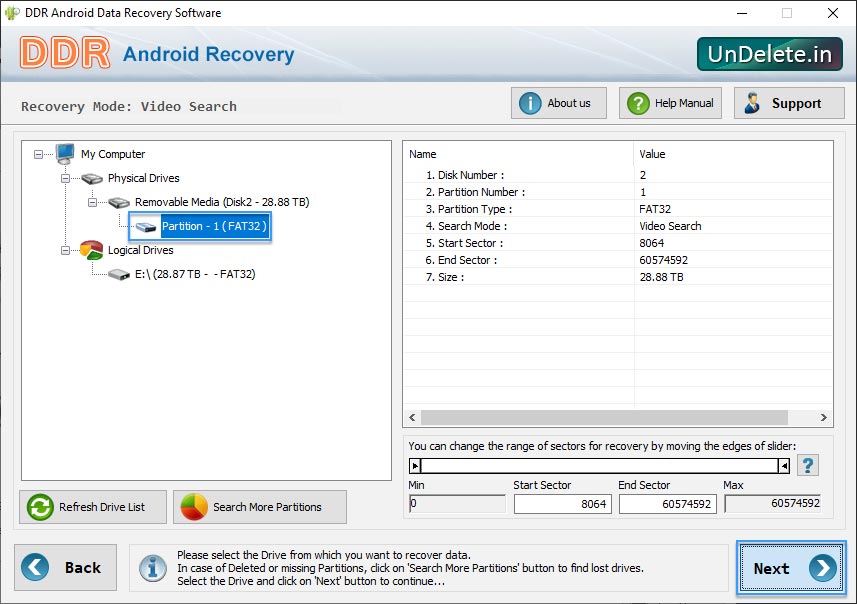Click the Support button
The image size is (857, 604).
point(789,103)
